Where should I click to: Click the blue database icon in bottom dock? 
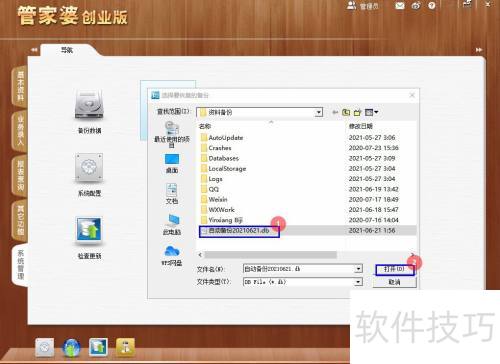pyautogui.click(x=98, y=347)
